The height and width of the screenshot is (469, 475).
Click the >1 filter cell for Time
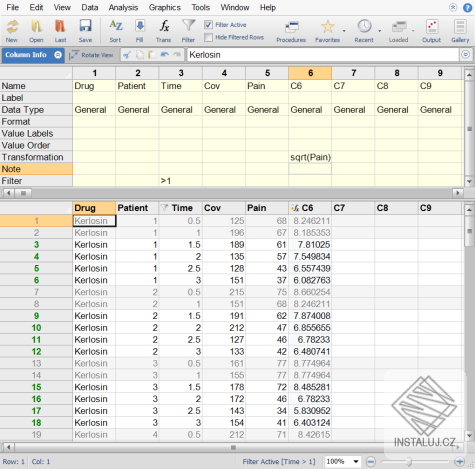pos(180,181)
